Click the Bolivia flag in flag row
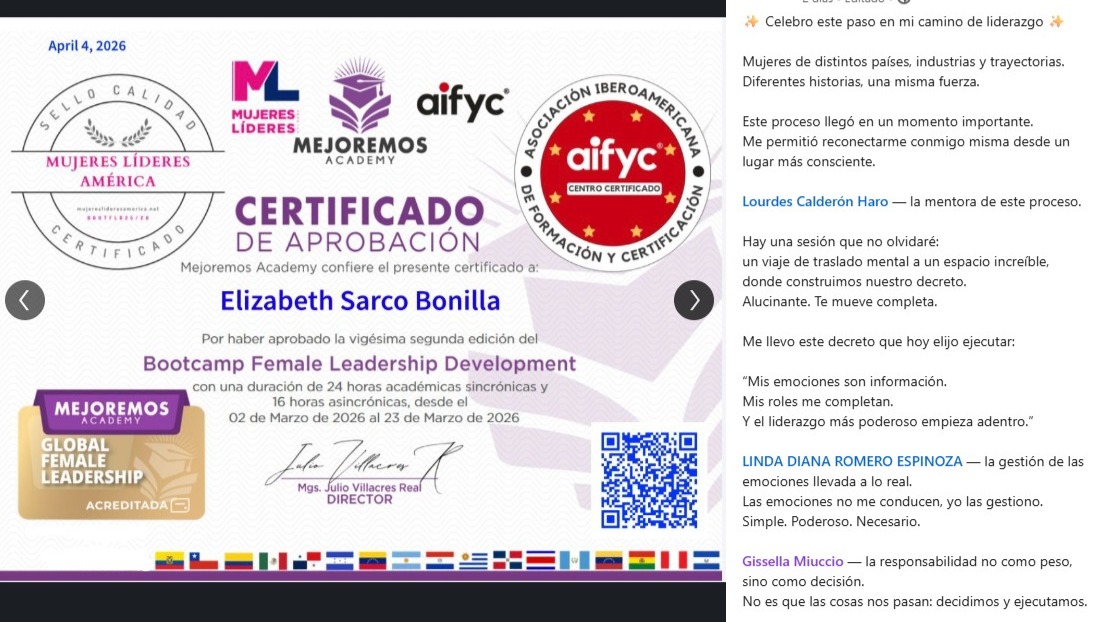This screenshot has height=622, width=1106. (642, 561)
